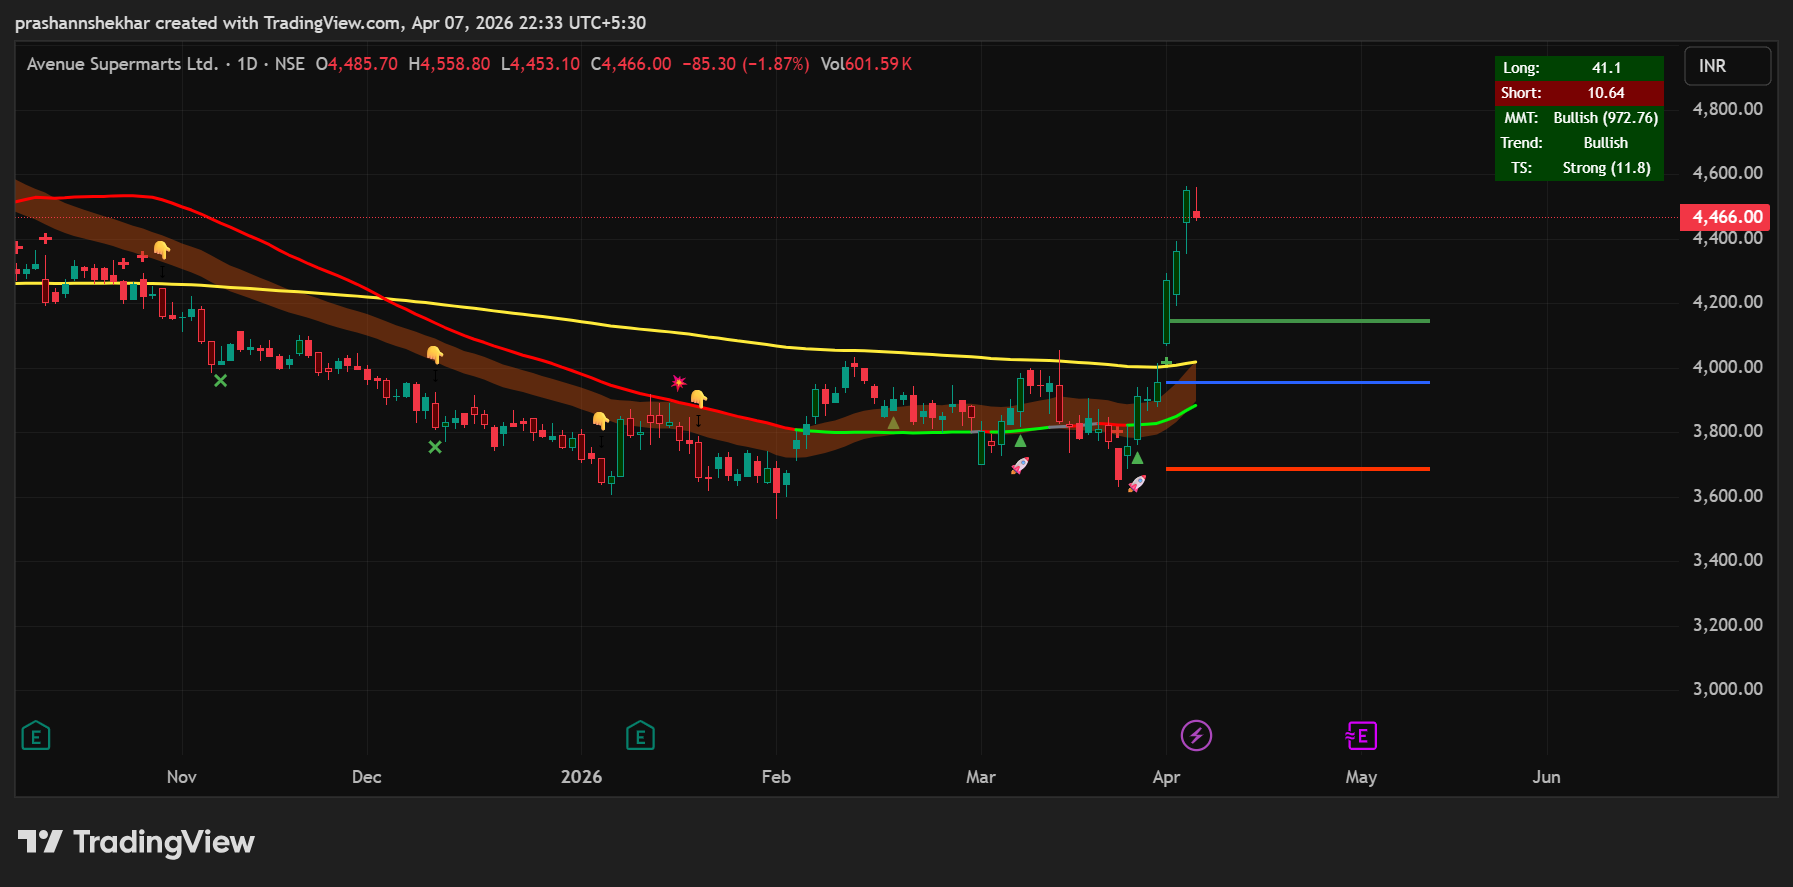Select the blue horizontal level line
This screenshot has width=1793, height=887.
coord(1297,382)
